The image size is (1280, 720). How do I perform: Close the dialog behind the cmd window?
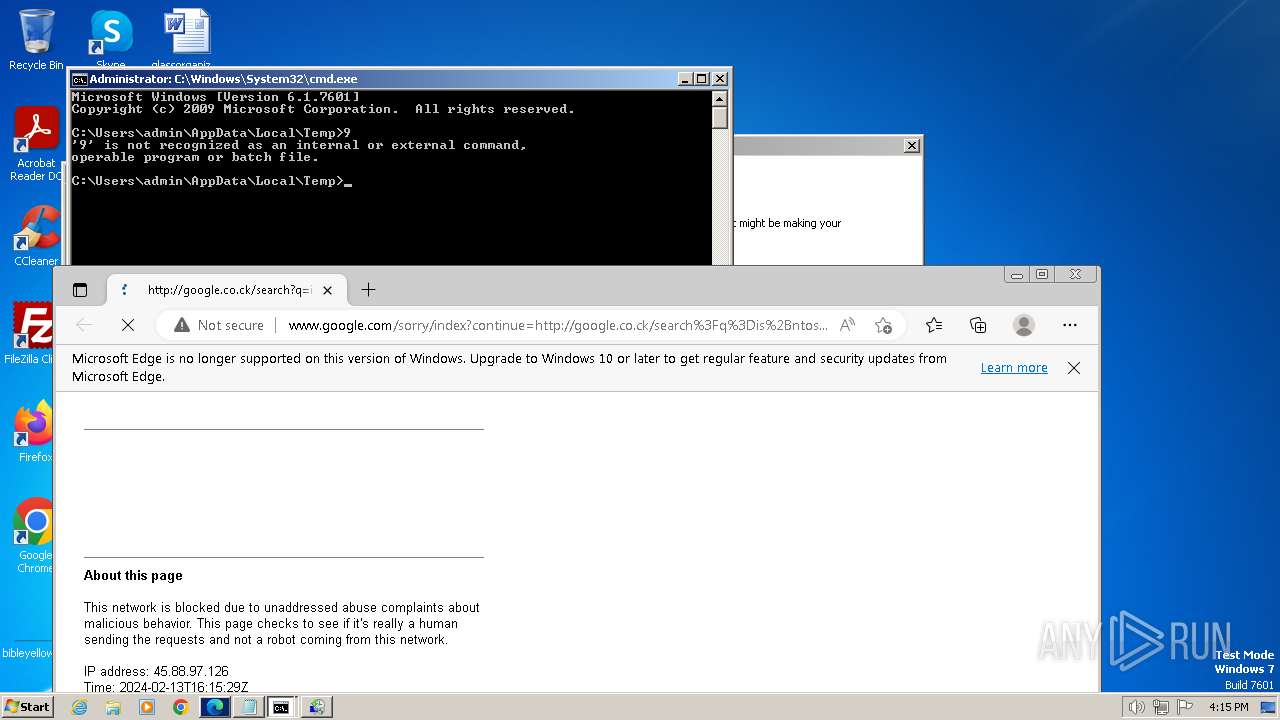click(911, 145)
